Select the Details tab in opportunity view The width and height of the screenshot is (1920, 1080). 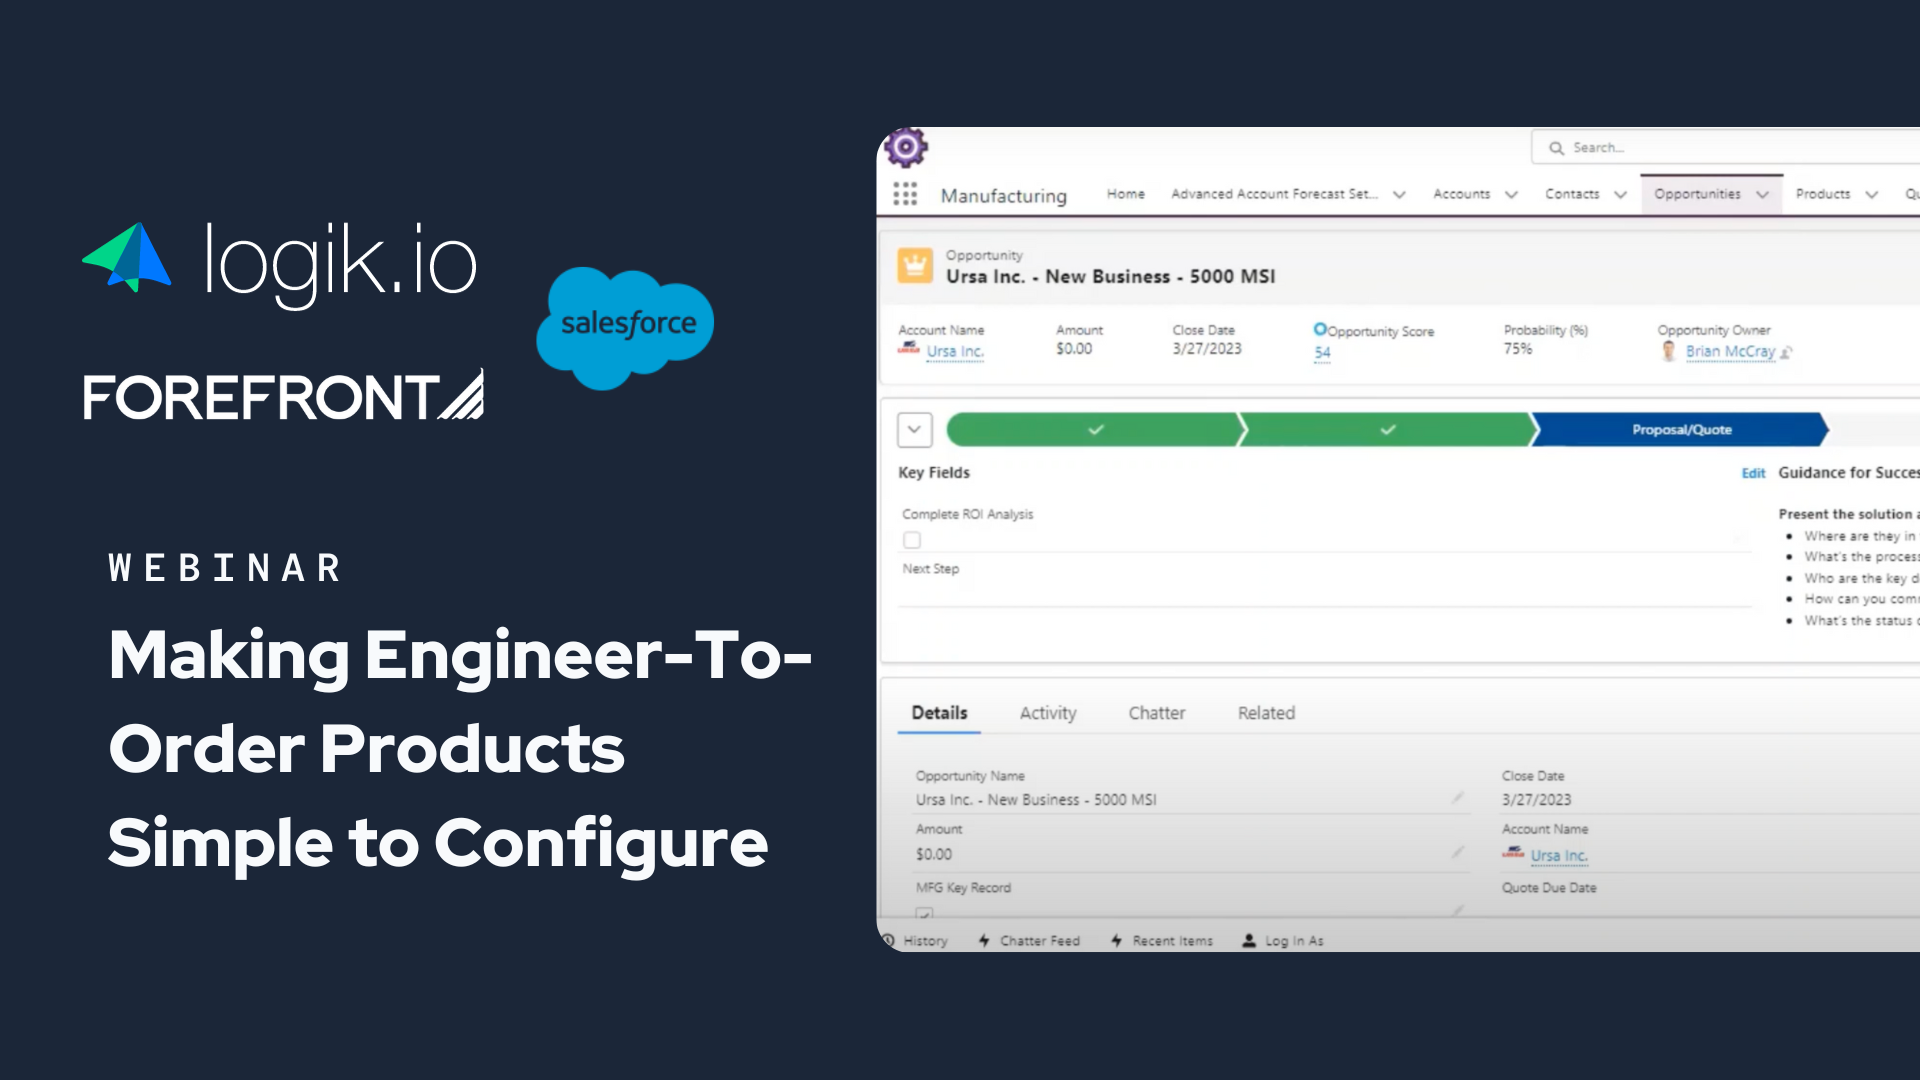click(938, 712)
